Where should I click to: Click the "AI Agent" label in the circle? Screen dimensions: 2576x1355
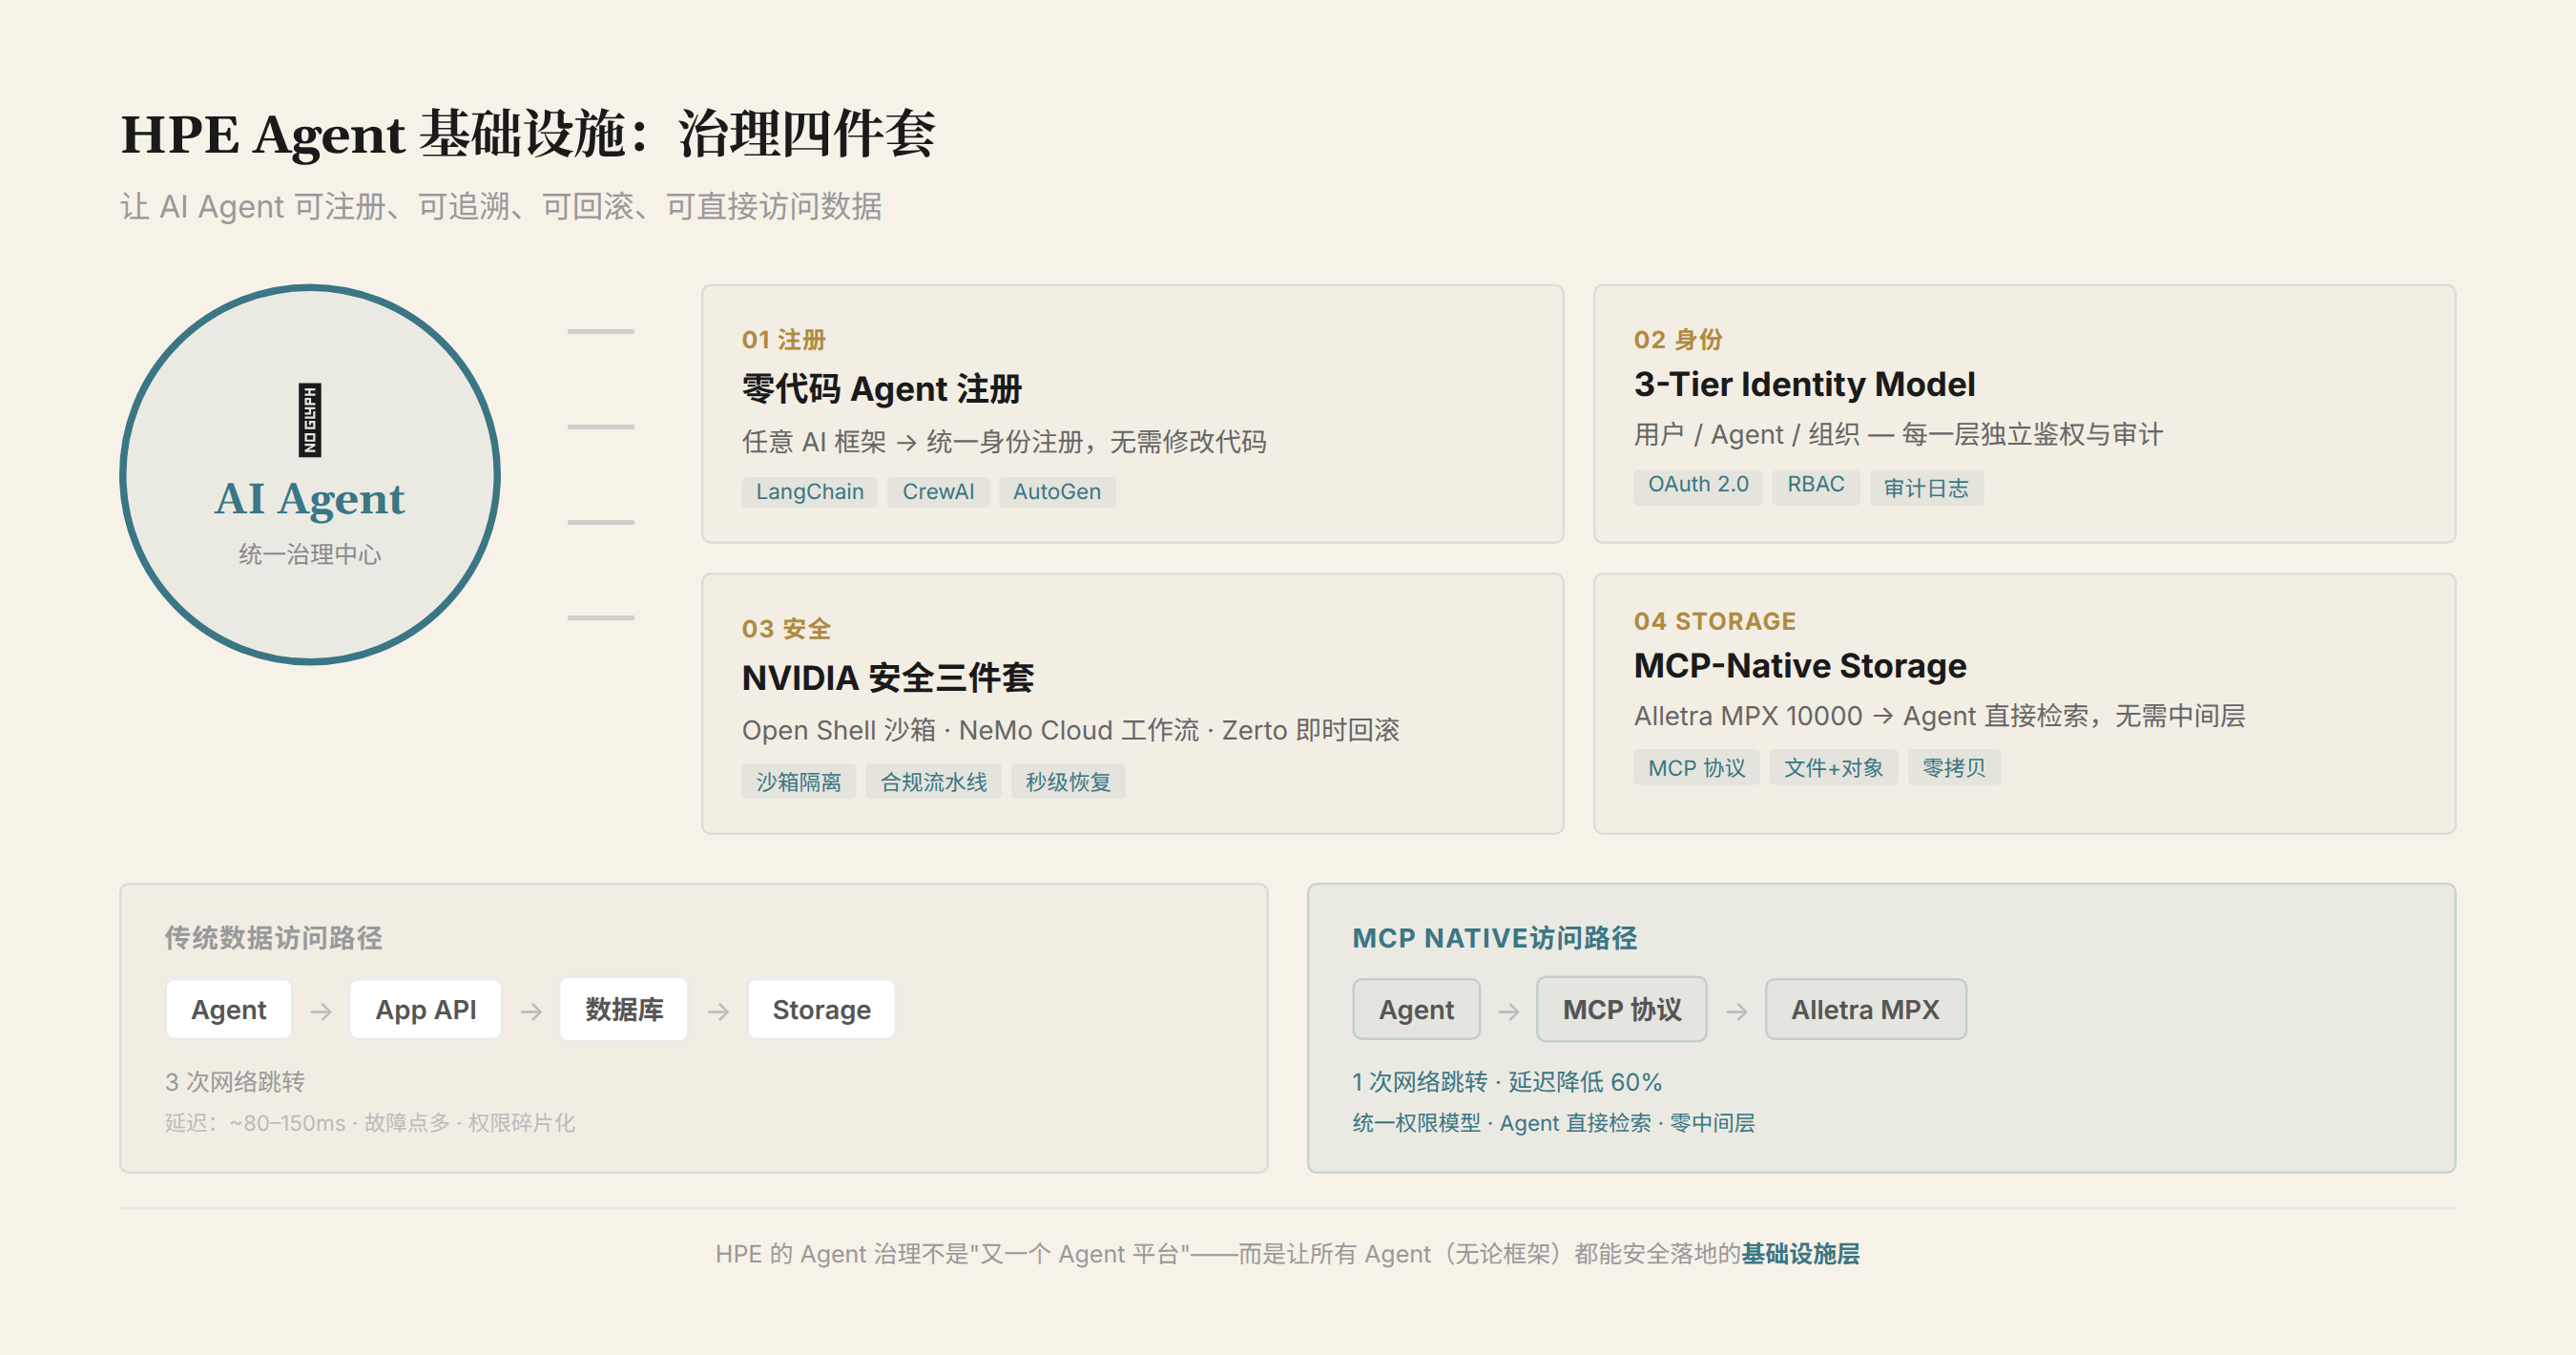[x=310, y=499]
